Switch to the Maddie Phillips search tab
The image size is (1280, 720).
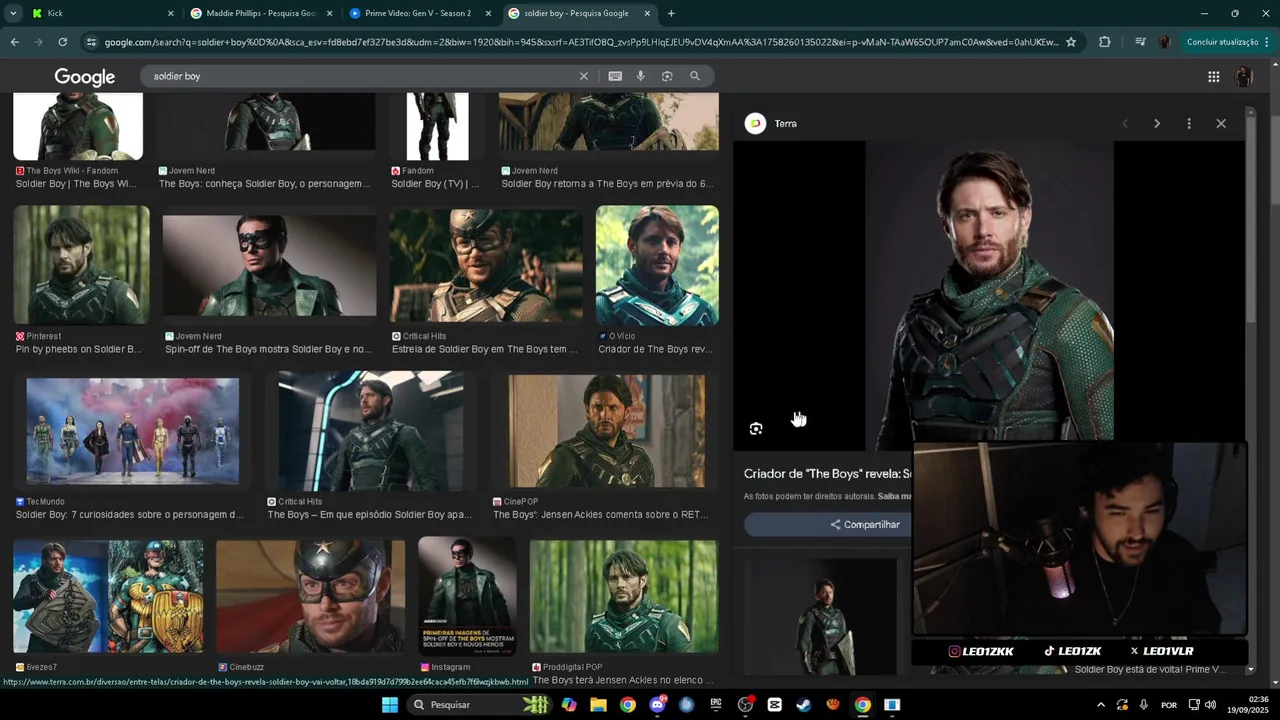click(x=260, y=13)
